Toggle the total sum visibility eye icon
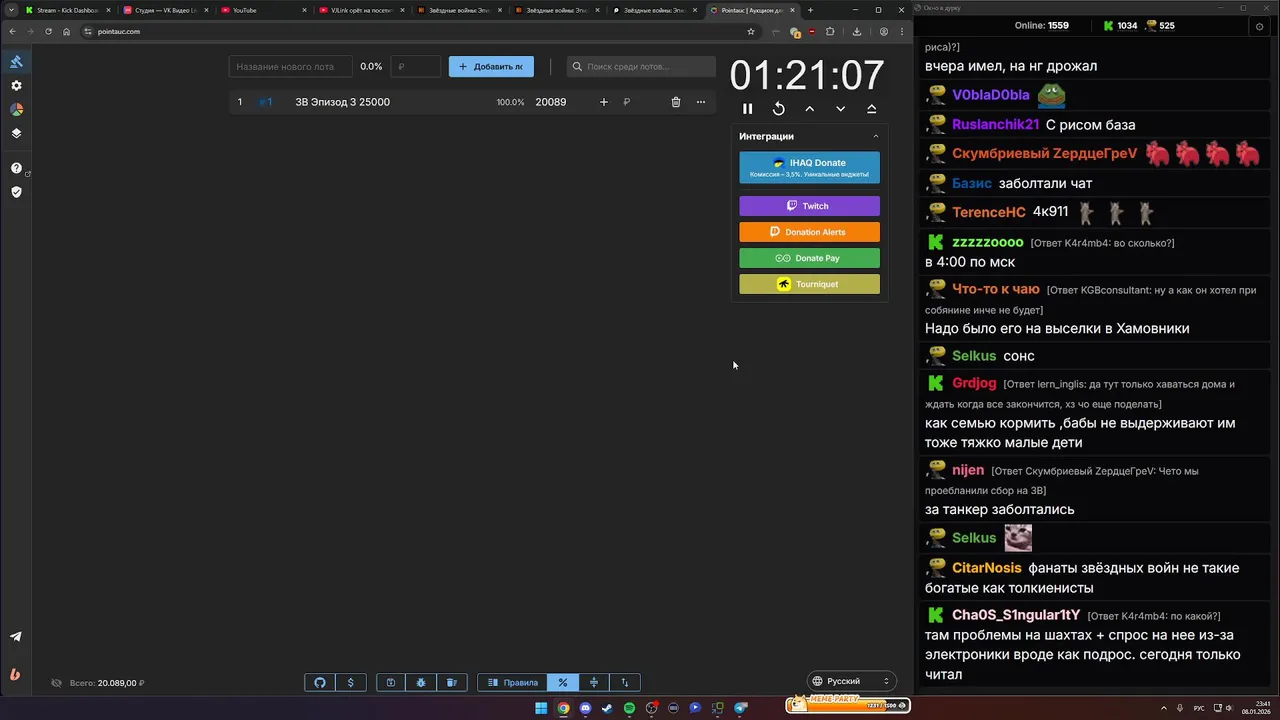The height and width of the screenshot is (720, 1280). (57, 683)
